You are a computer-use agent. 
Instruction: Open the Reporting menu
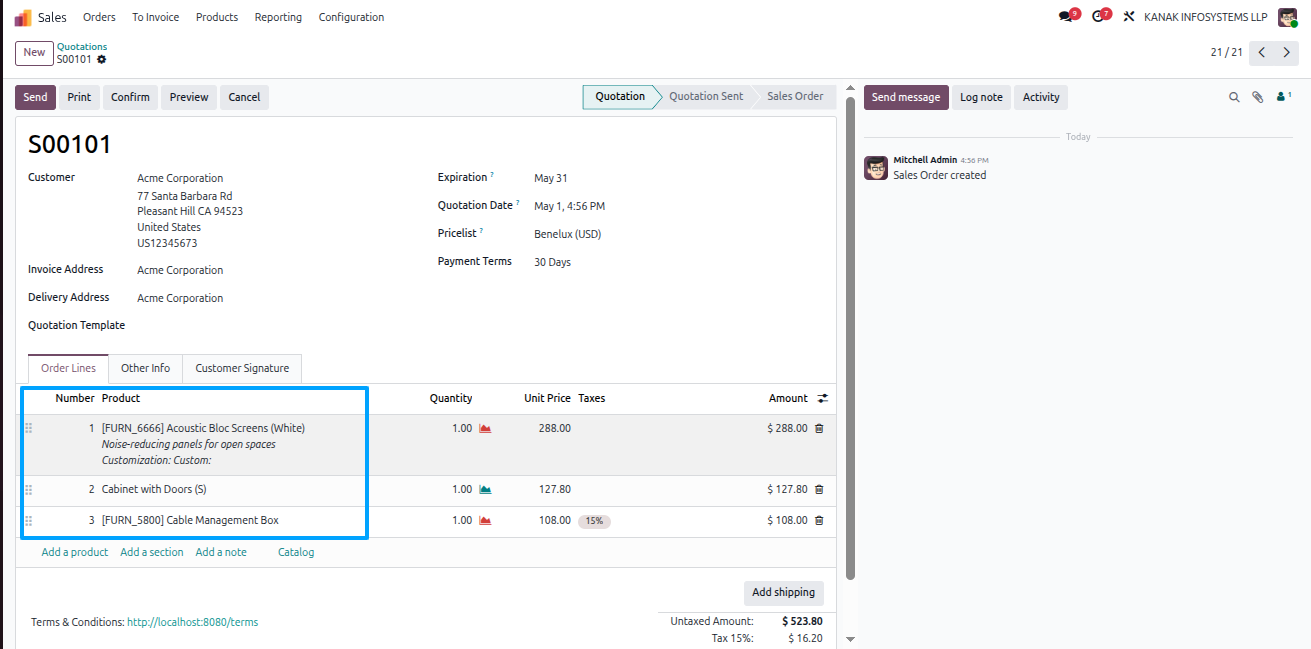(x=278, y=17)
